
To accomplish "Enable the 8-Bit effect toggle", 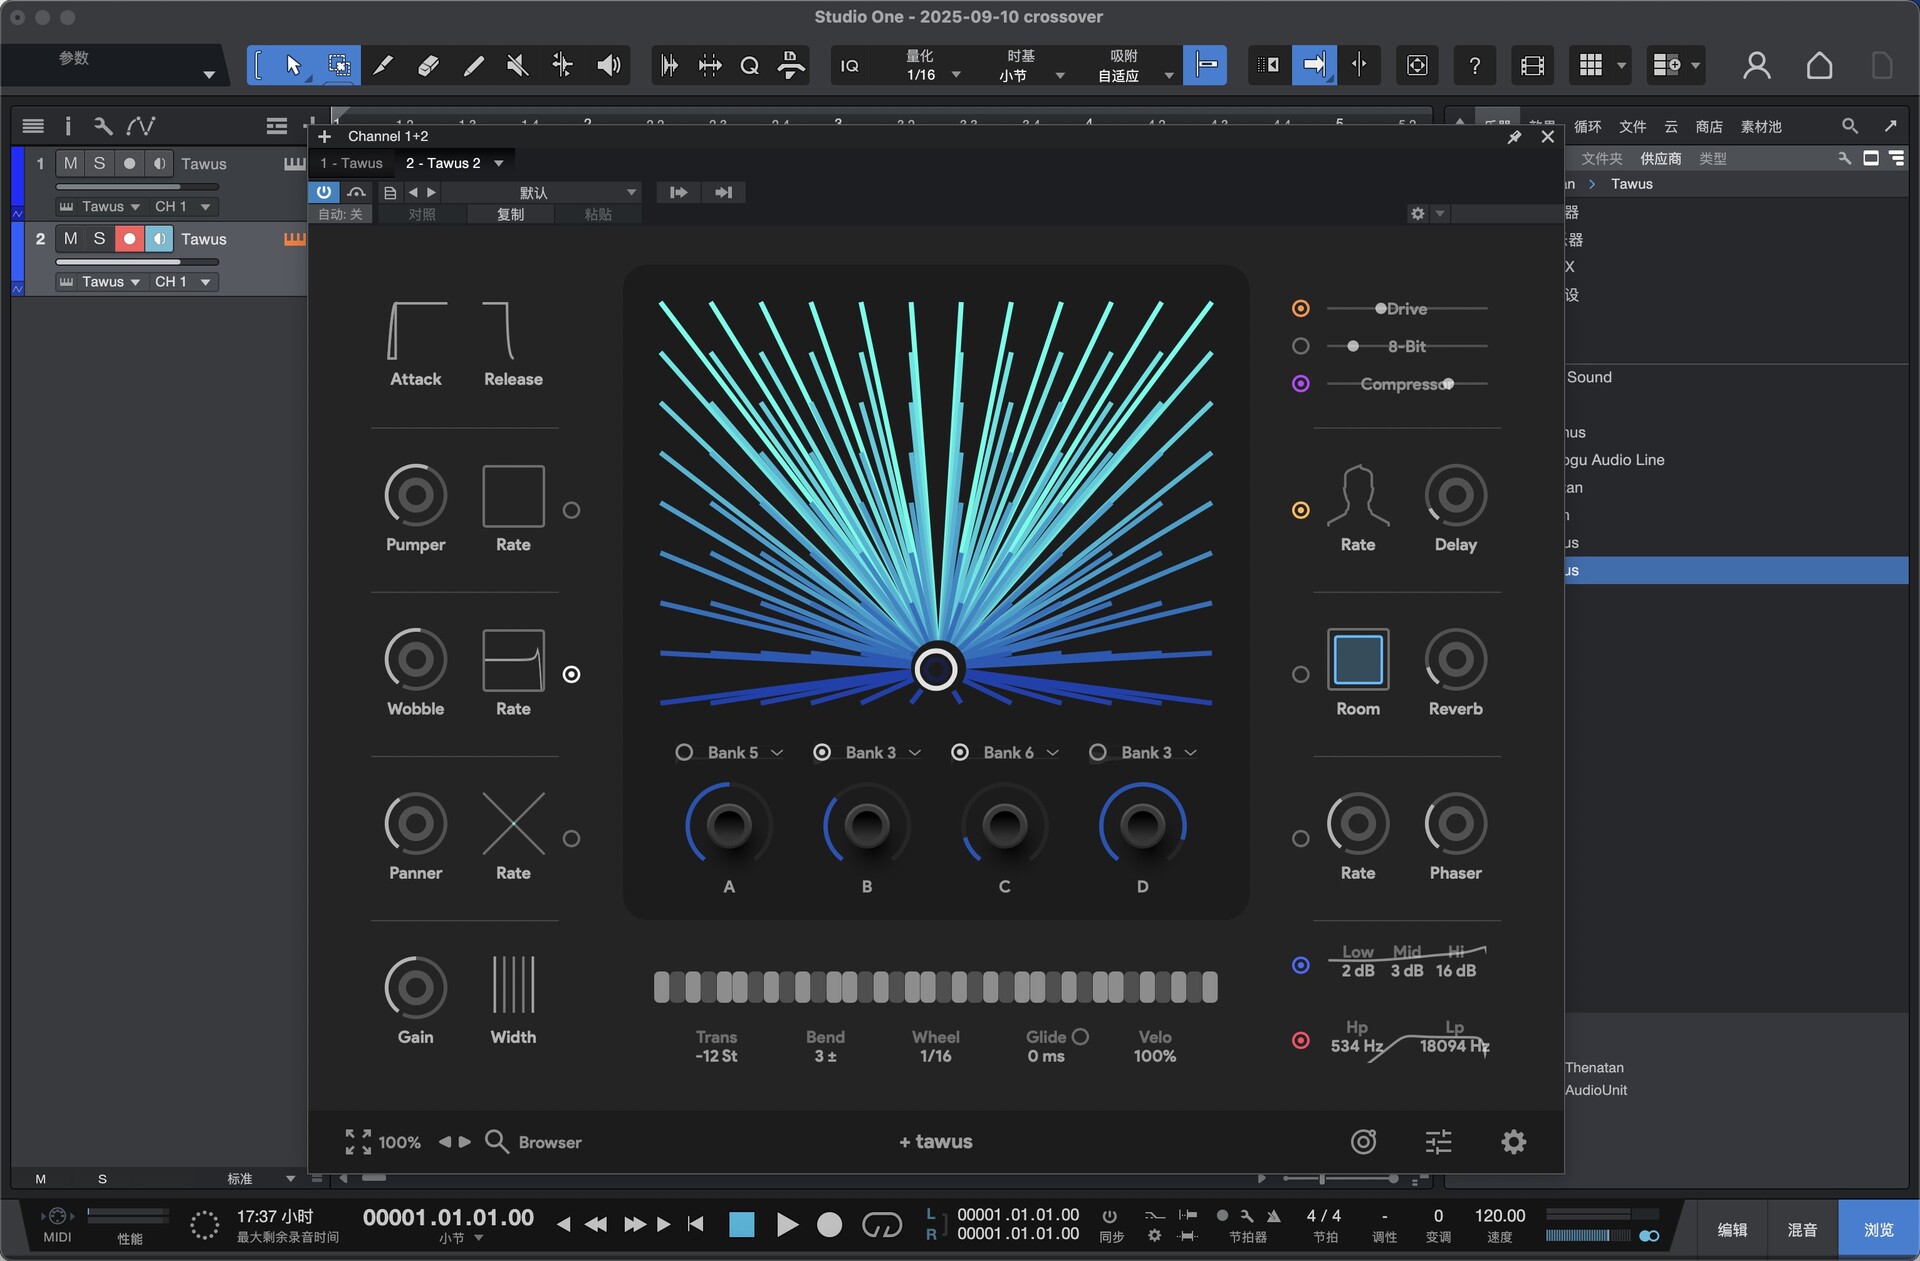I will 1300,346.
